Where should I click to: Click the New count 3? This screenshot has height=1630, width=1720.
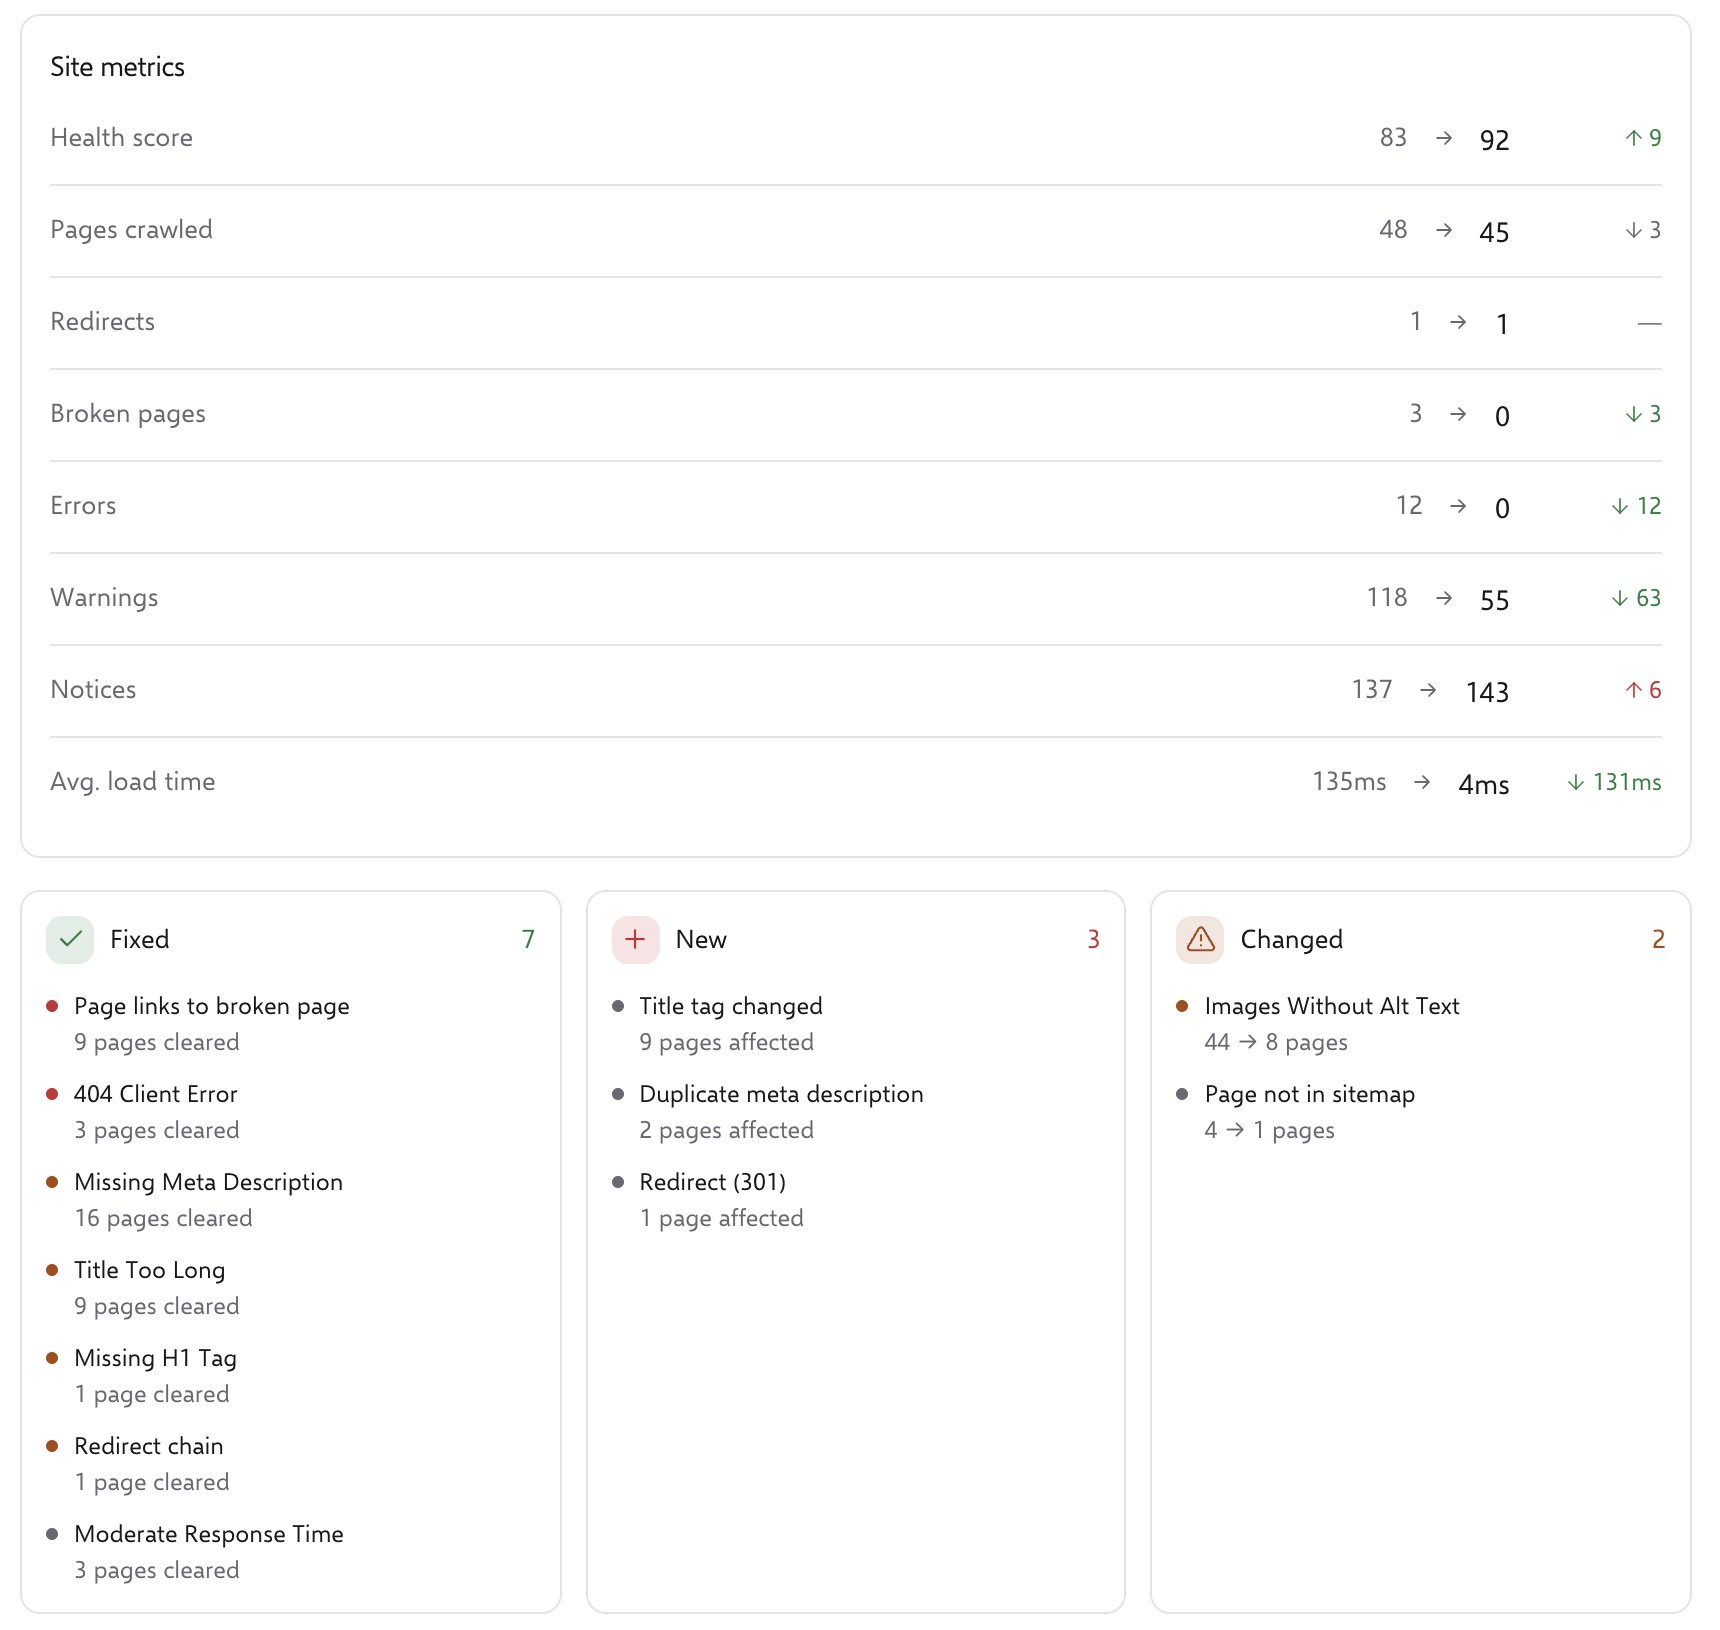point(1093,939)
